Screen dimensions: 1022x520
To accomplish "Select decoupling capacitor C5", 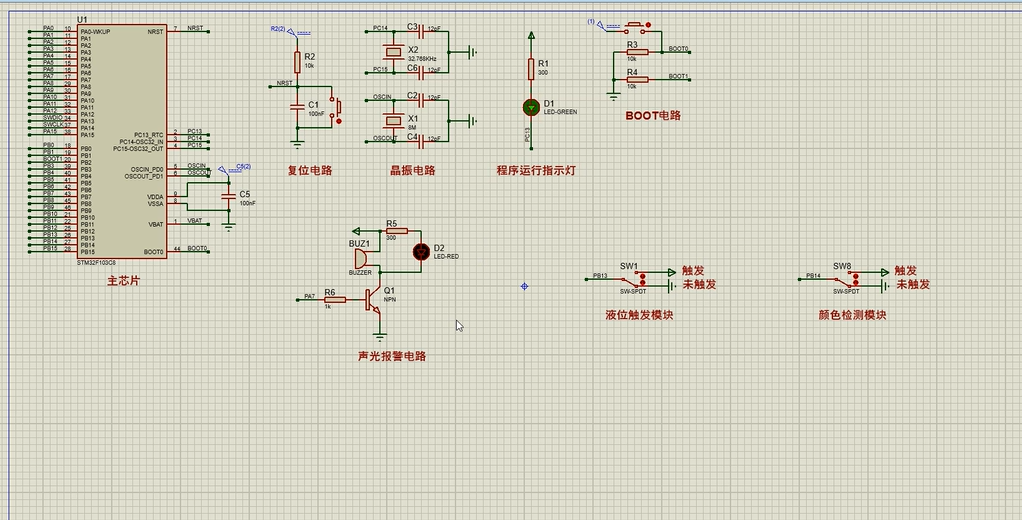I will (x=228, y=196).
